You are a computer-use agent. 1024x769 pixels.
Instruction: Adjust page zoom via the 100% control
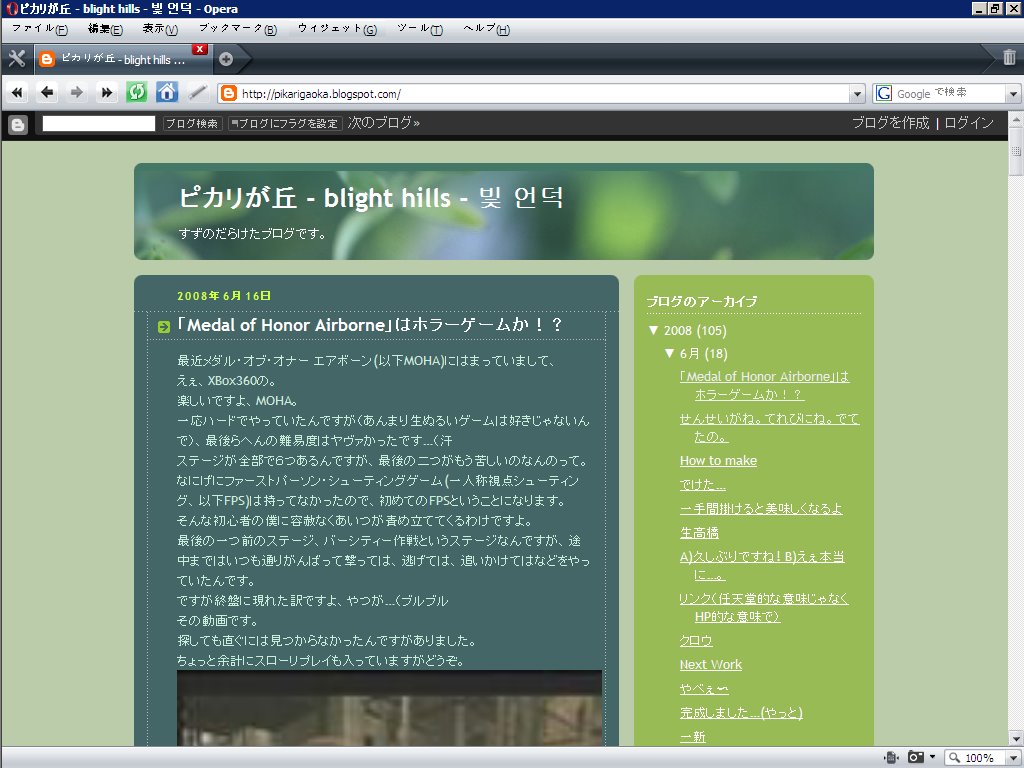(977, 757)
